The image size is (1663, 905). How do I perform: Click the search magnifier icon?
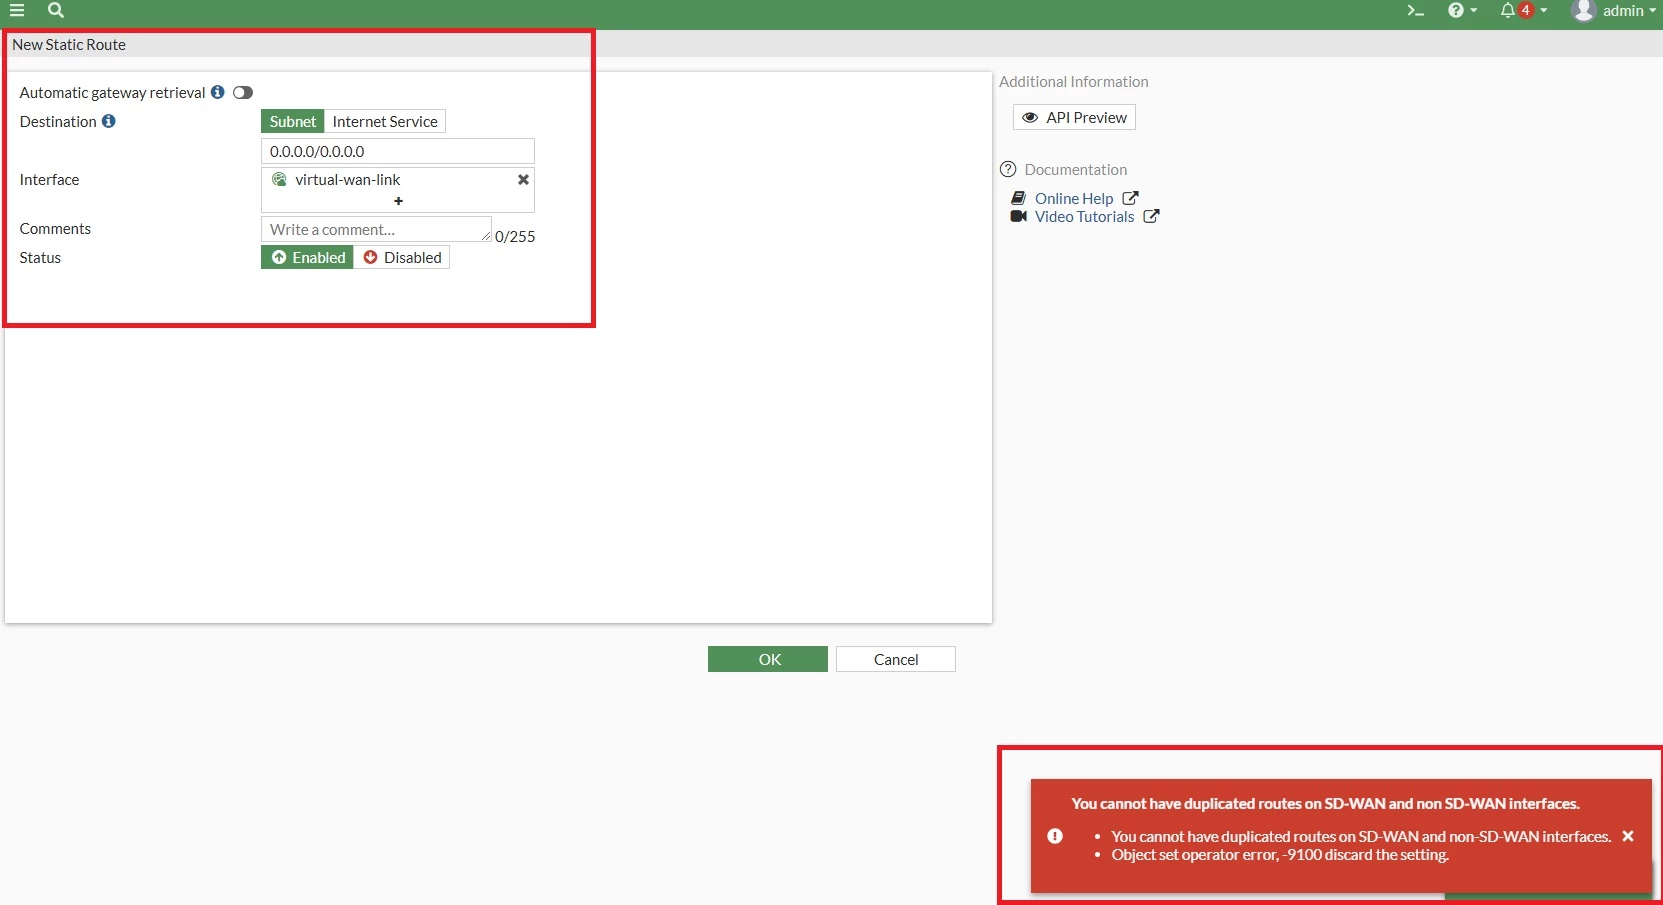coord(56,10)
